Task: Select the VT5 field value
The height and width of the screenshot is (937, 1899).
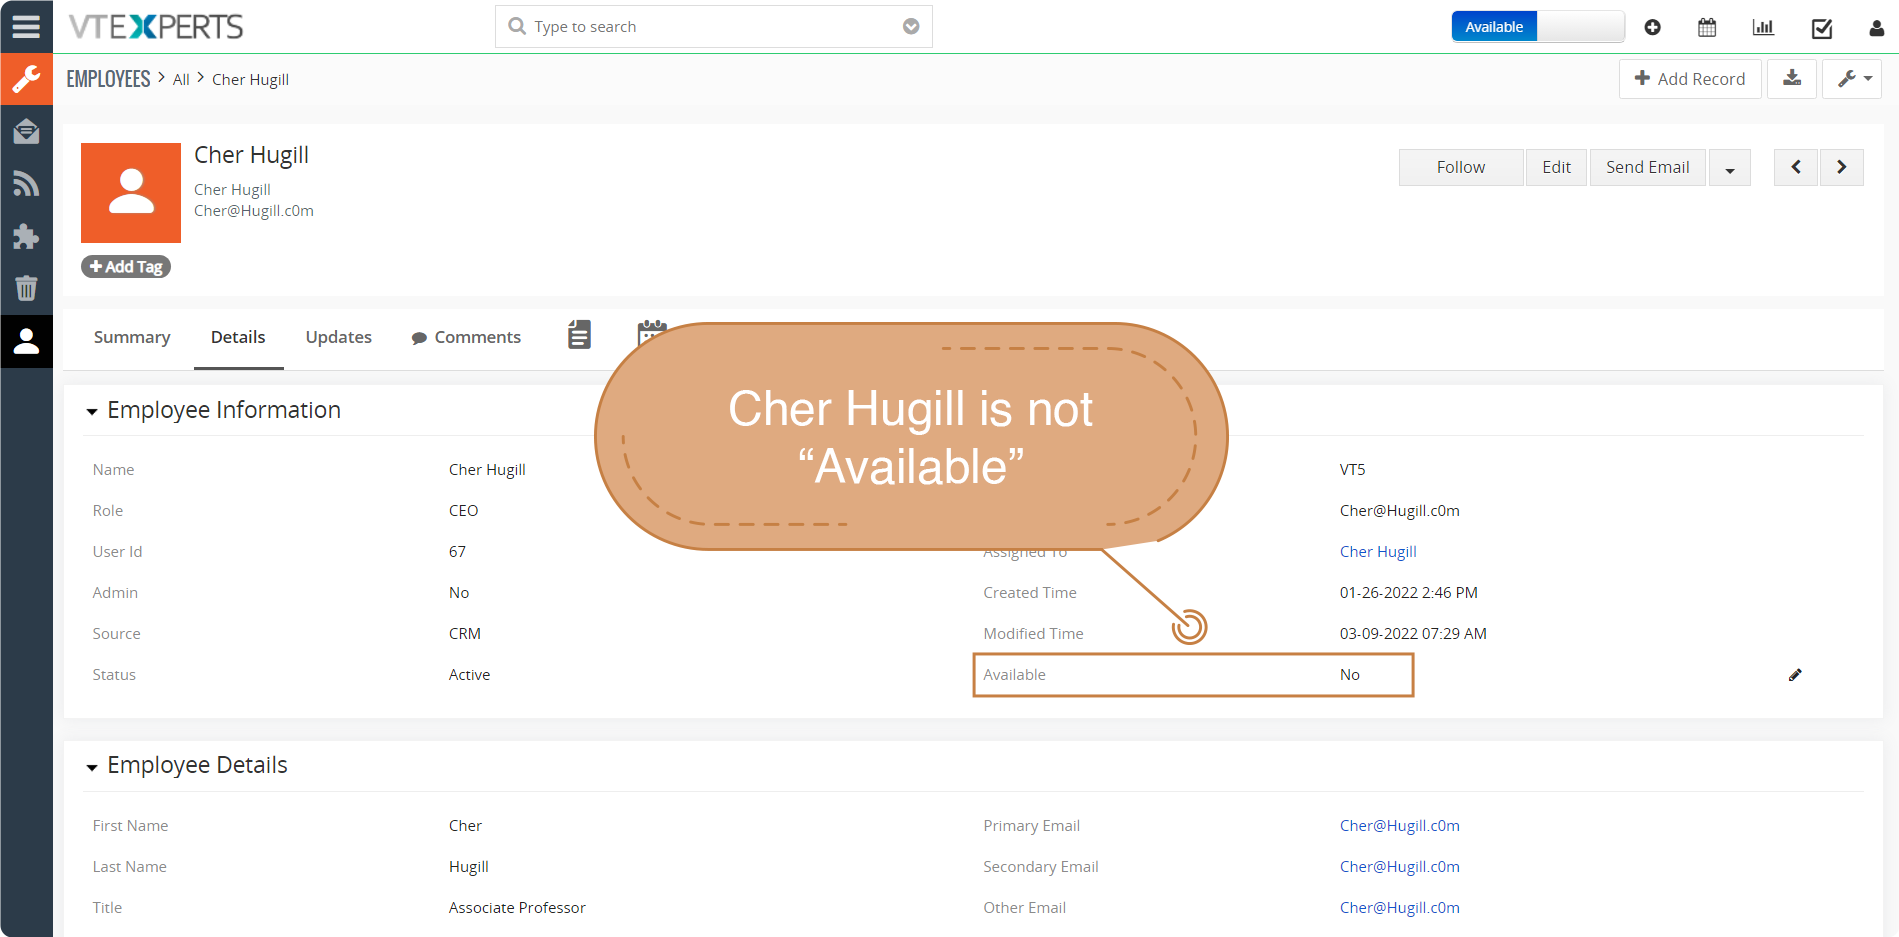Action: point(1353,470)
